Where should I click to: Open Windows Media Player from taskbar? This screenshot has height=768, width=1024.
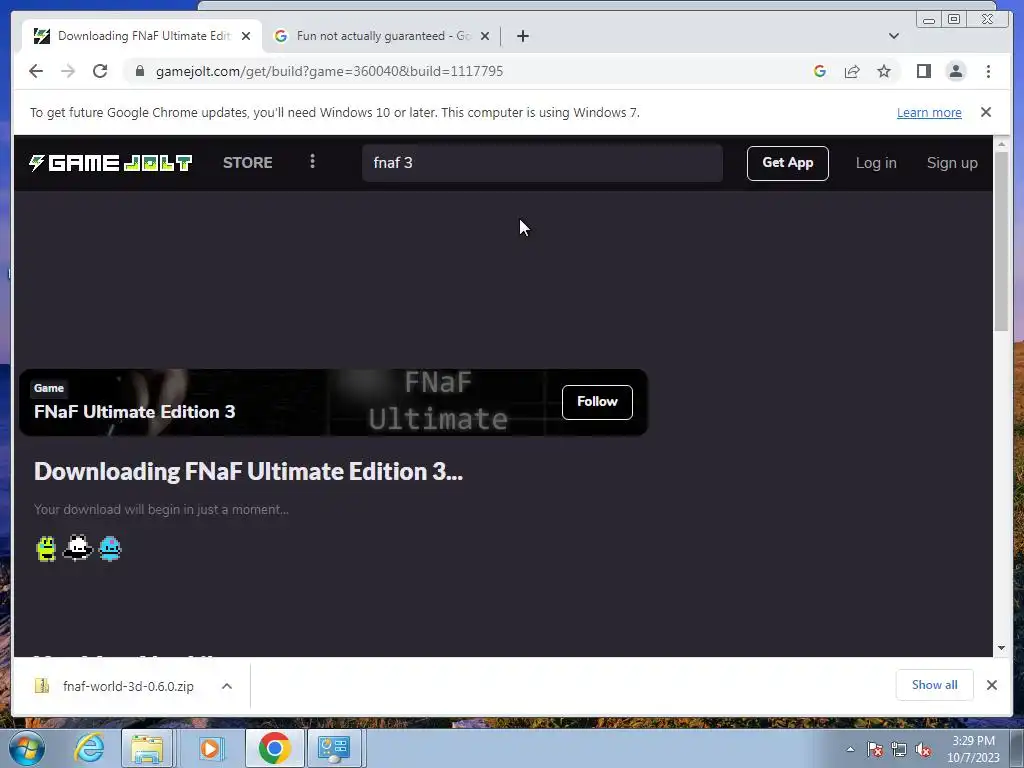tap(210, 748)
